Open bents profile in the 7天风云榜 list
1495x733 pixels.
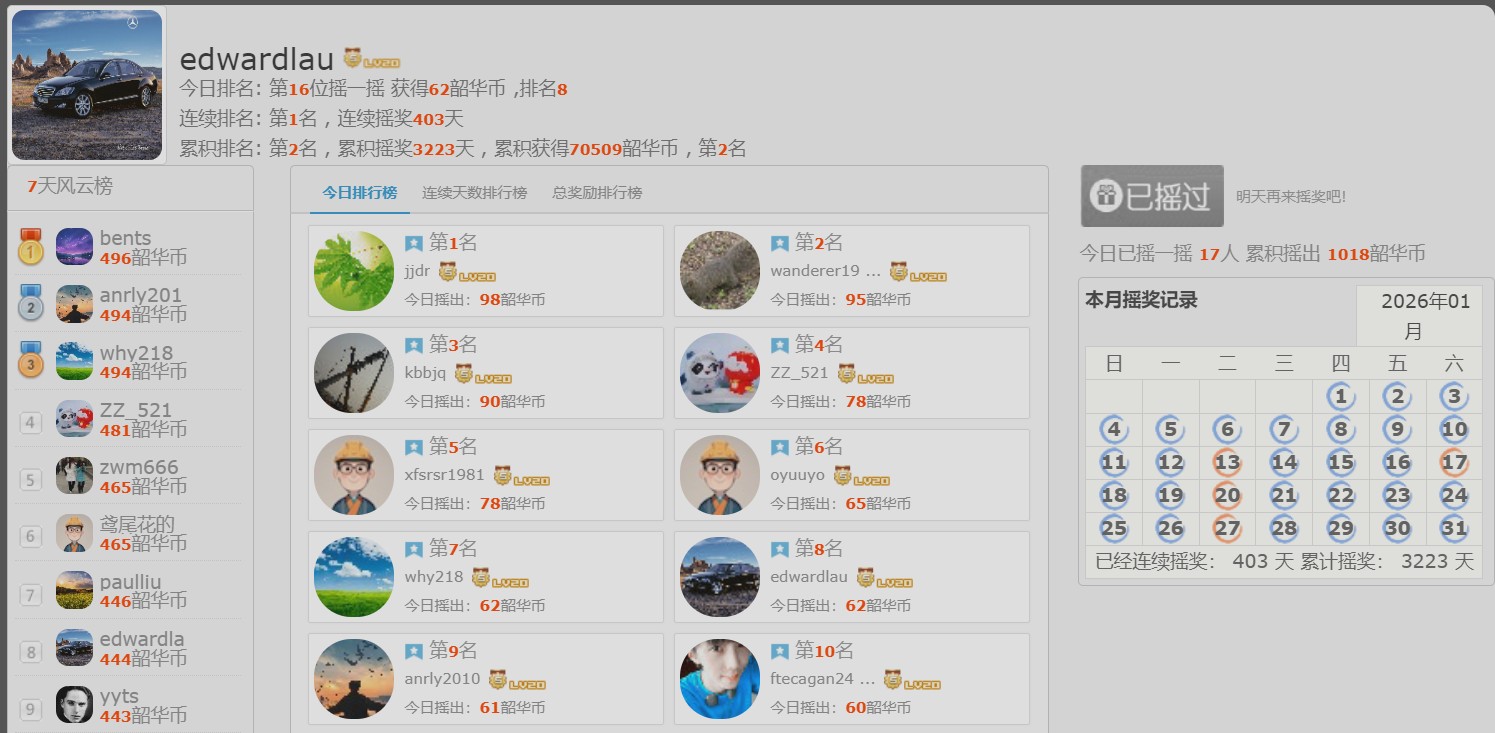click(x=125, y=238)
